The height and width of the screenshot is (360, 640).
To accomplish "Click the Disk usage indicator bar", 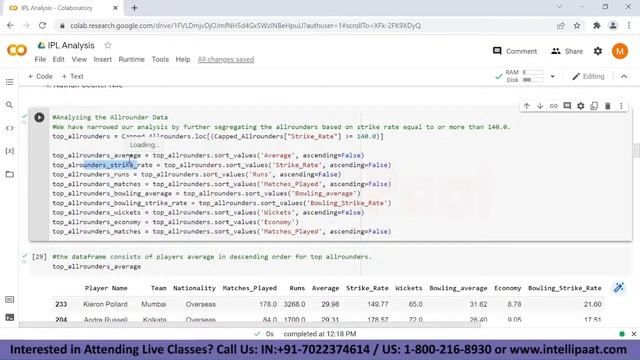I will point(533,80).
